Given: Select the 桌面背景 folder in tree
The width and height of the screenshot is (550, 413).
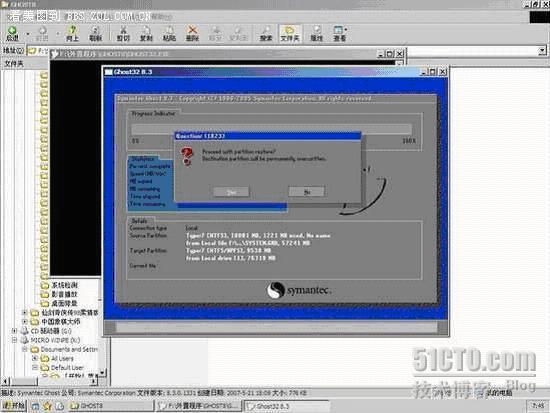Looking at the screenshot, I should [x=65, y=303].
